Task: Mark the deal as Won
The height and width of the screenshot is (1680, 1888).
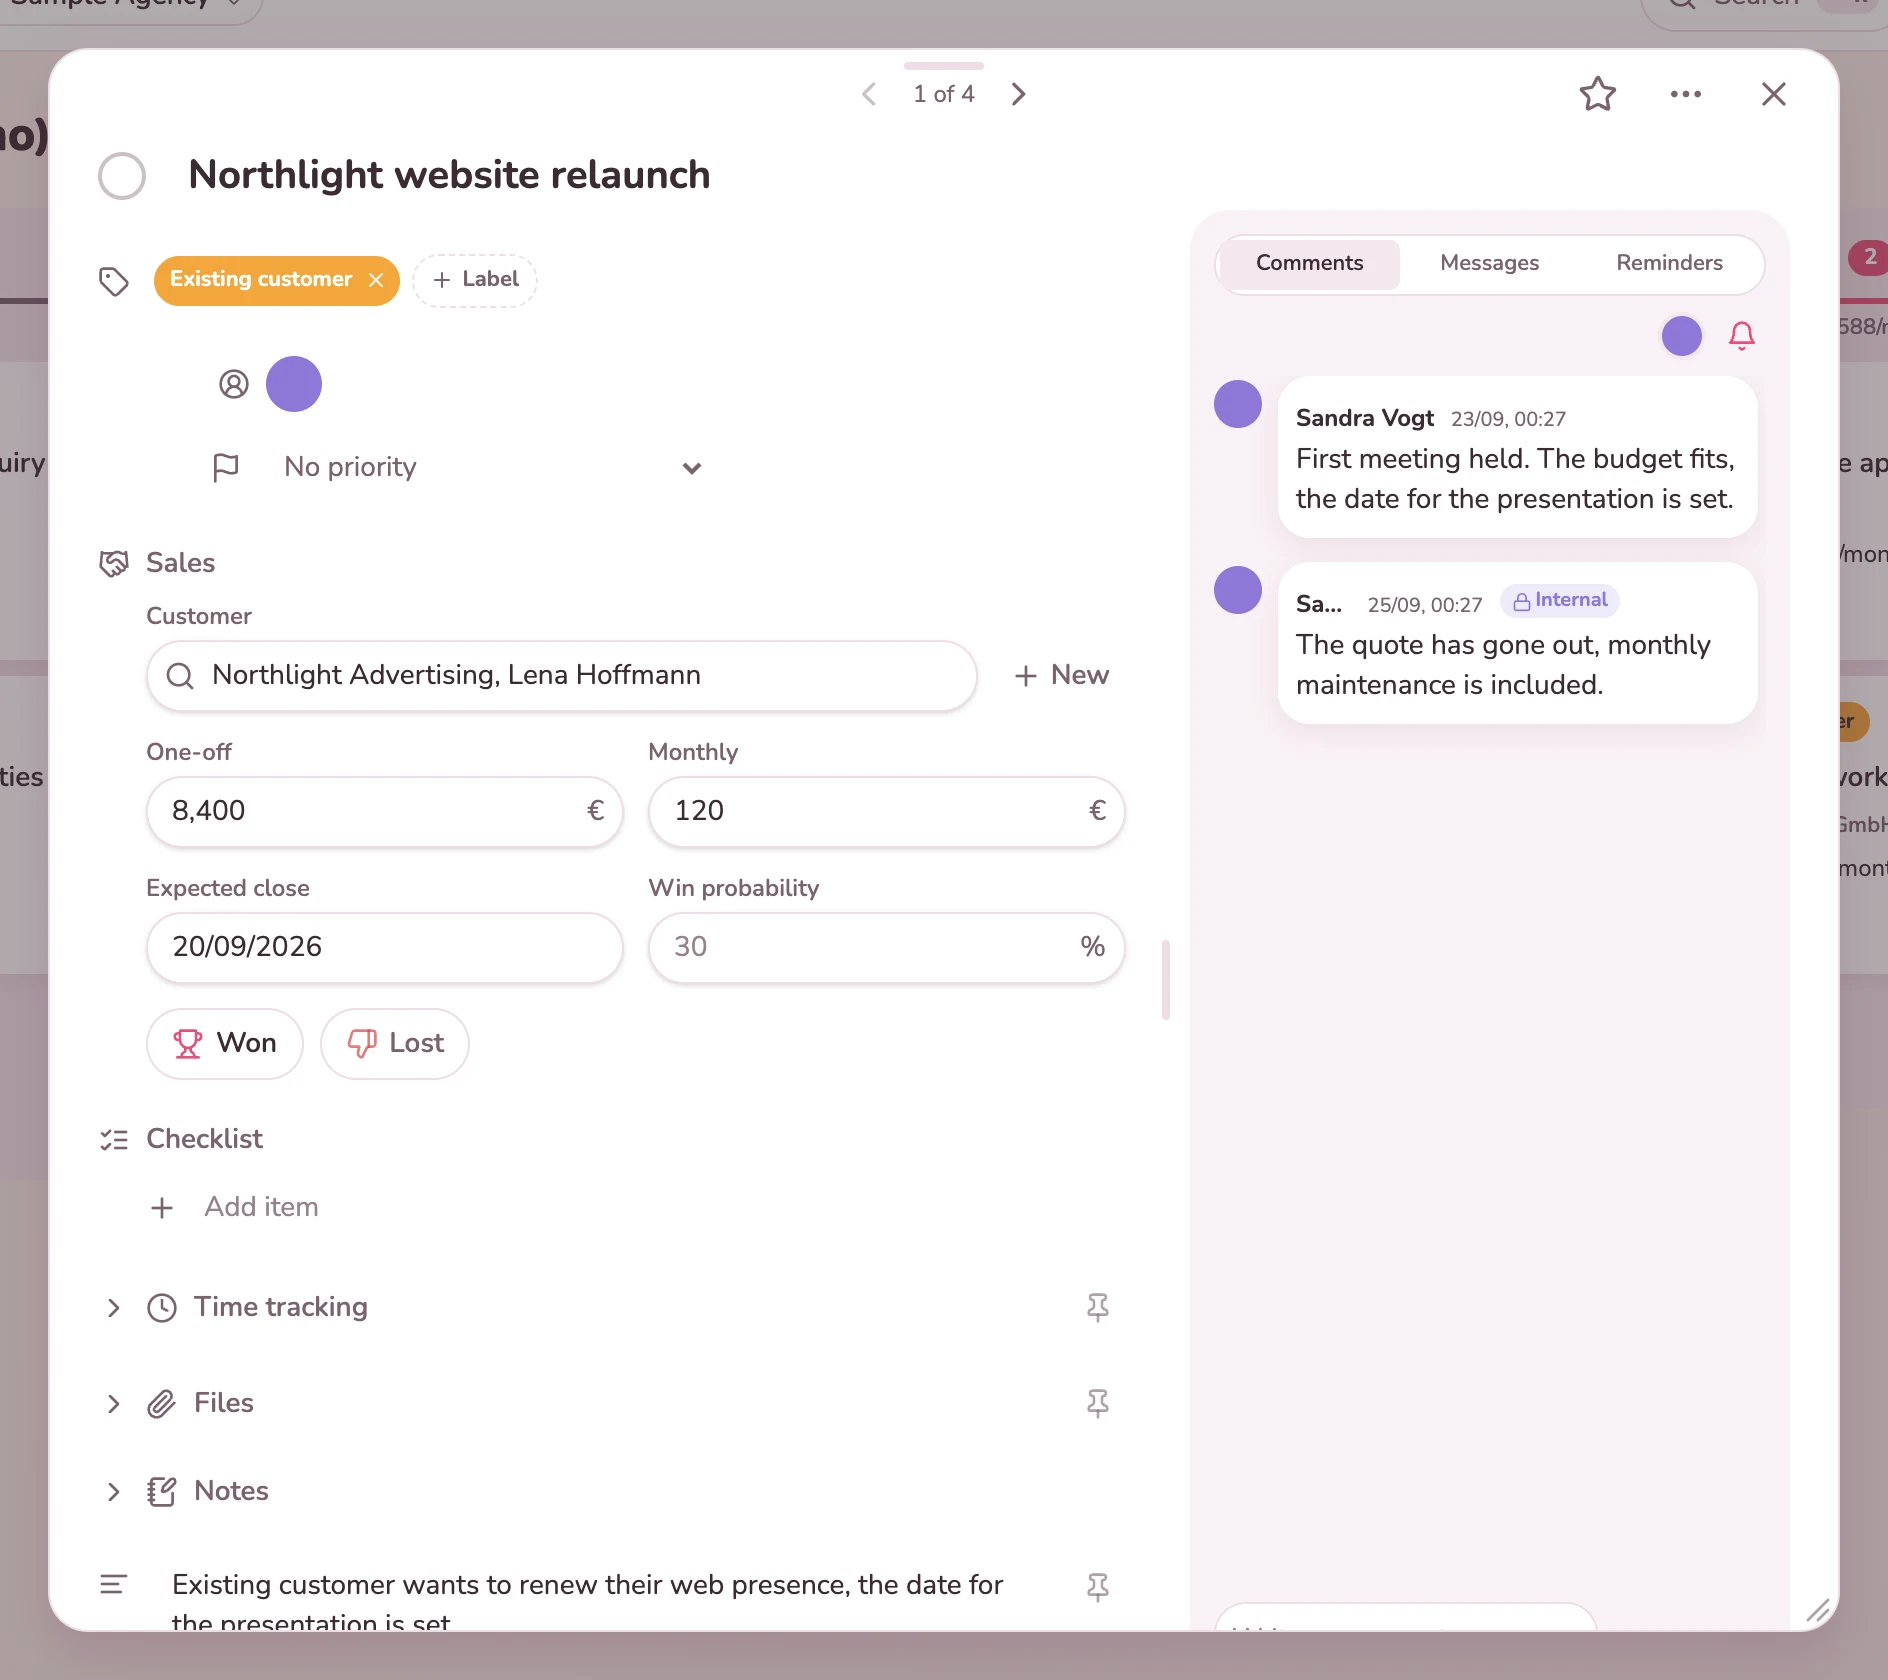Action: pos(225,1044)
